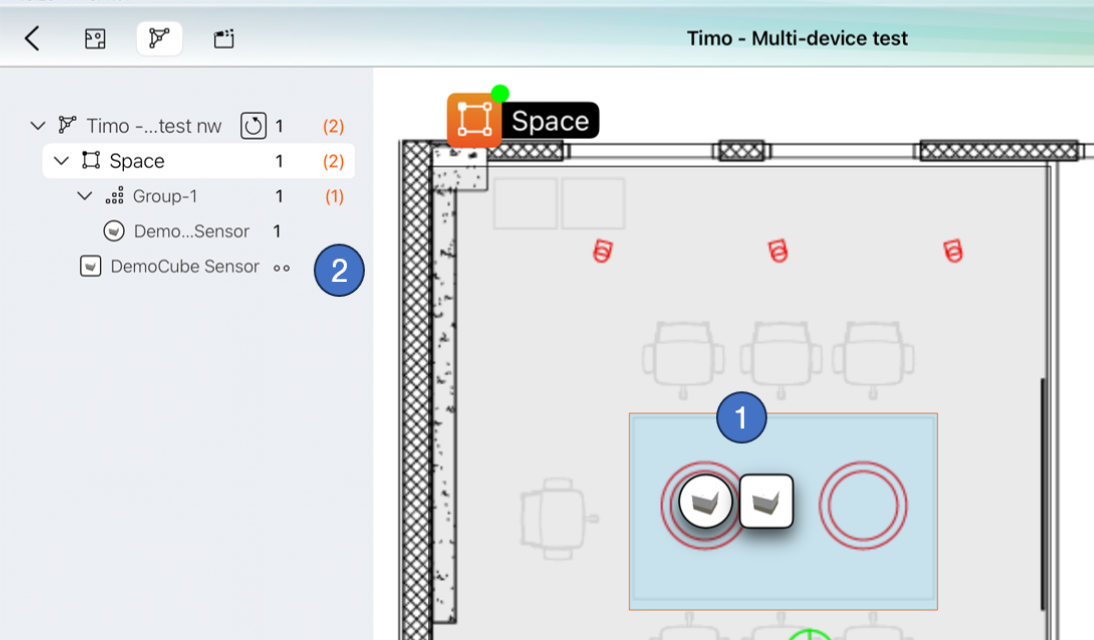This screenshot has height=640, width=1094.
Task: Click the back arrow button
Action: 32,39
